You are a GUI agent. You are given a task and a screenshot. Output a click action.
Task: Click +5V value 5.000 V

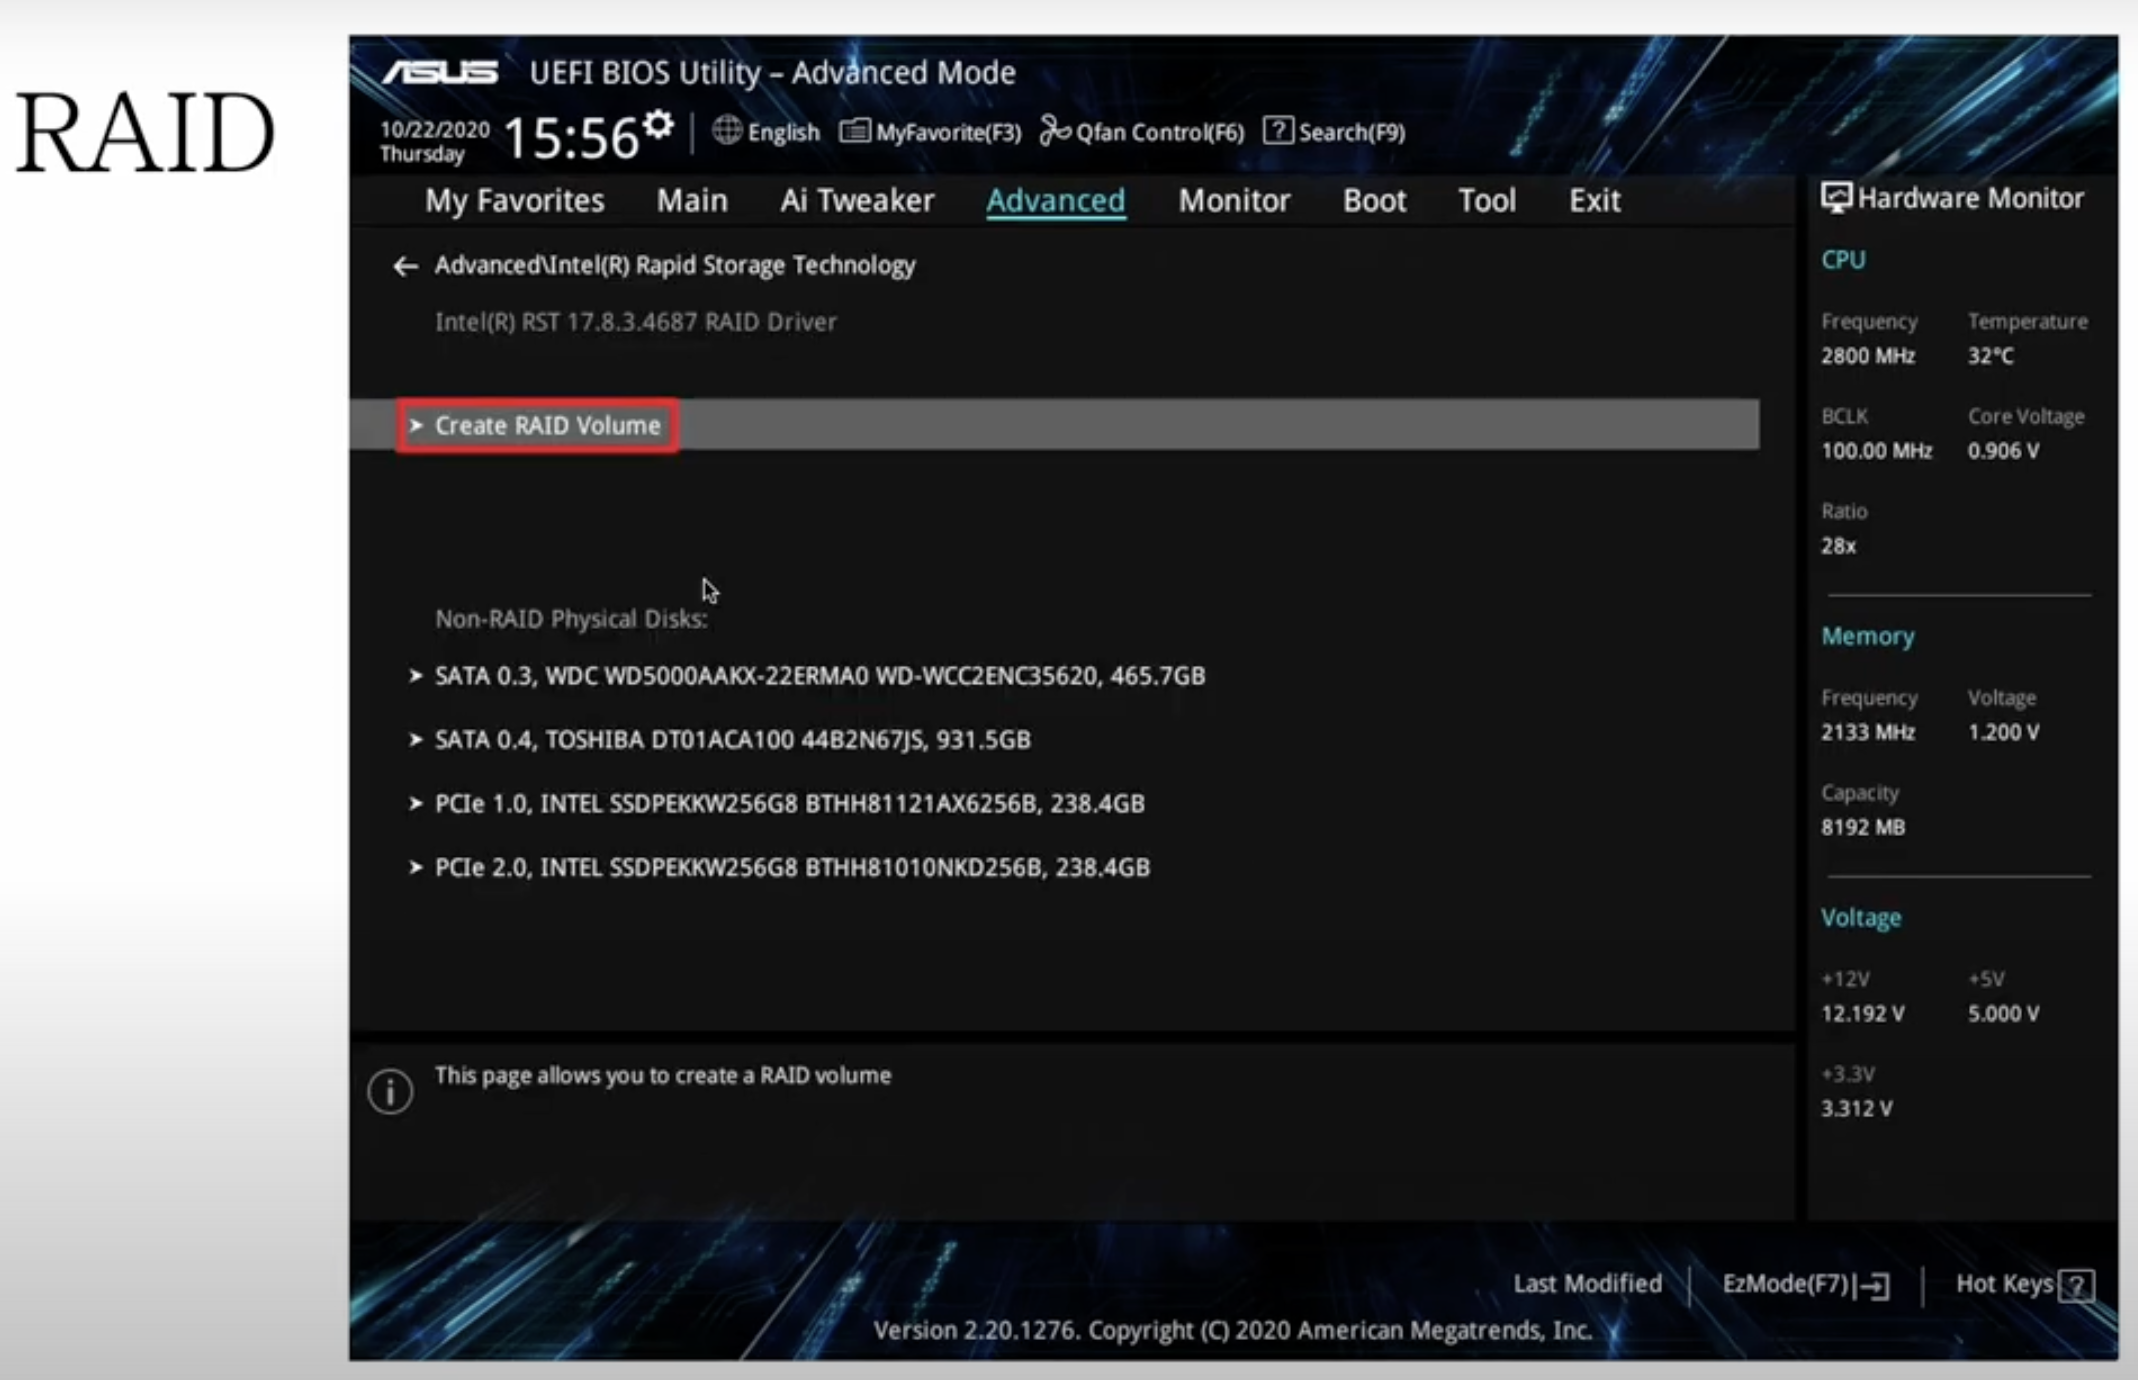[2003, 1013]
